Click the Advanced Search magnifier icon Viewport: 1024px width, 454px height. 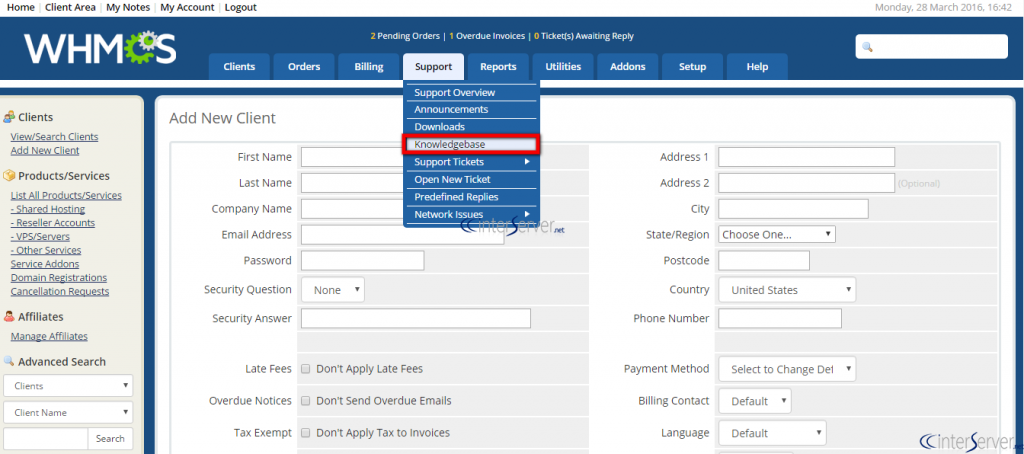[x=9, y=361]
